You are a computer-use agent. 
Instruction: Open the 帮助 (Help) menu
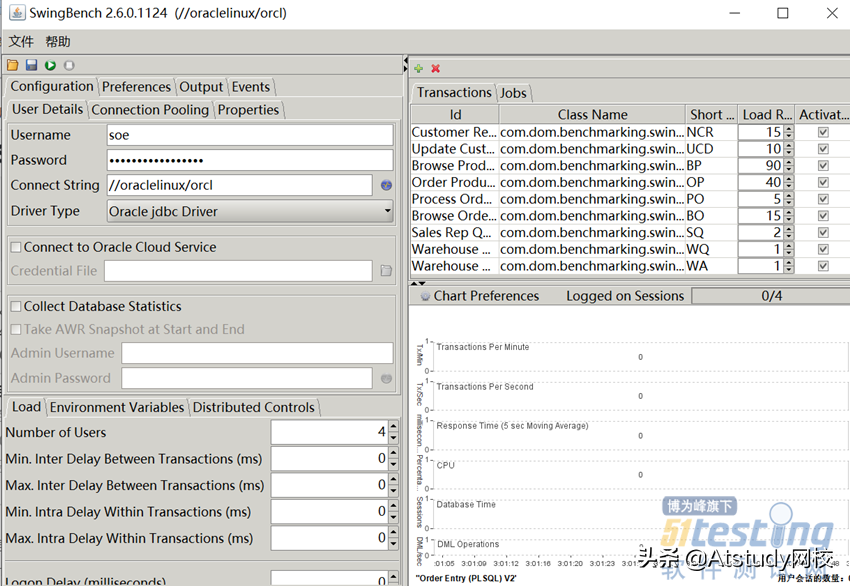58,42
